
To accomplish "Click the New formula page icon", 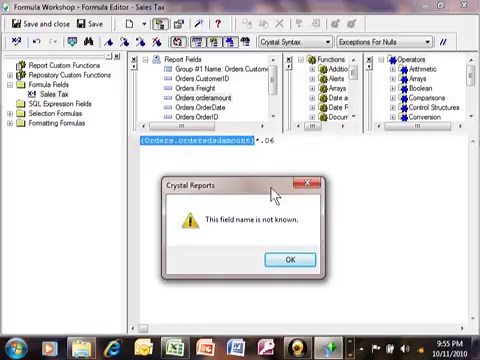I will [x=129, y=24].
